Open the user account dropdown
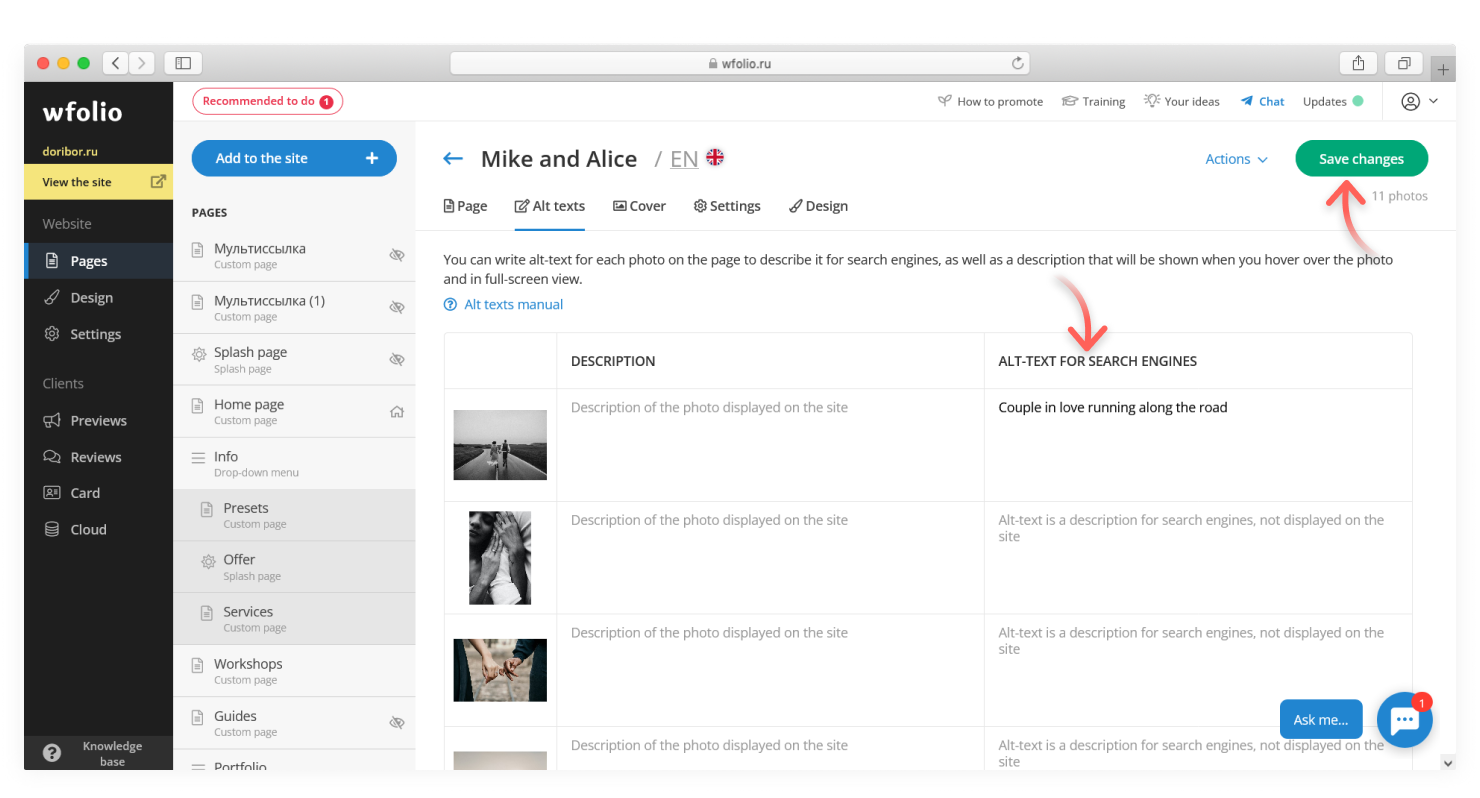 (1420, 101)
